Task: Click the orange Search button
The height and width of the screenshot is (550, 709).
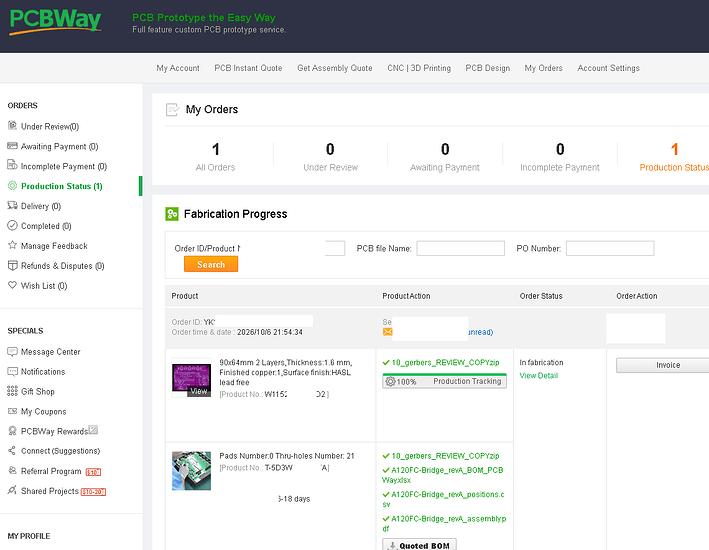Action: pos(211,264)
